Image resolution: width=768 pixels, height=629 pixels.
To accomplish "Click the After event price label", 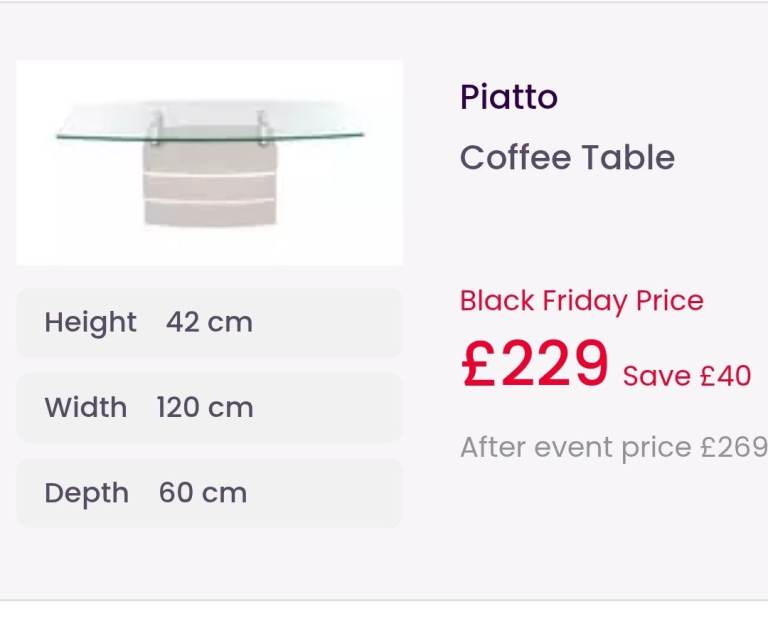I will point(577,447).
